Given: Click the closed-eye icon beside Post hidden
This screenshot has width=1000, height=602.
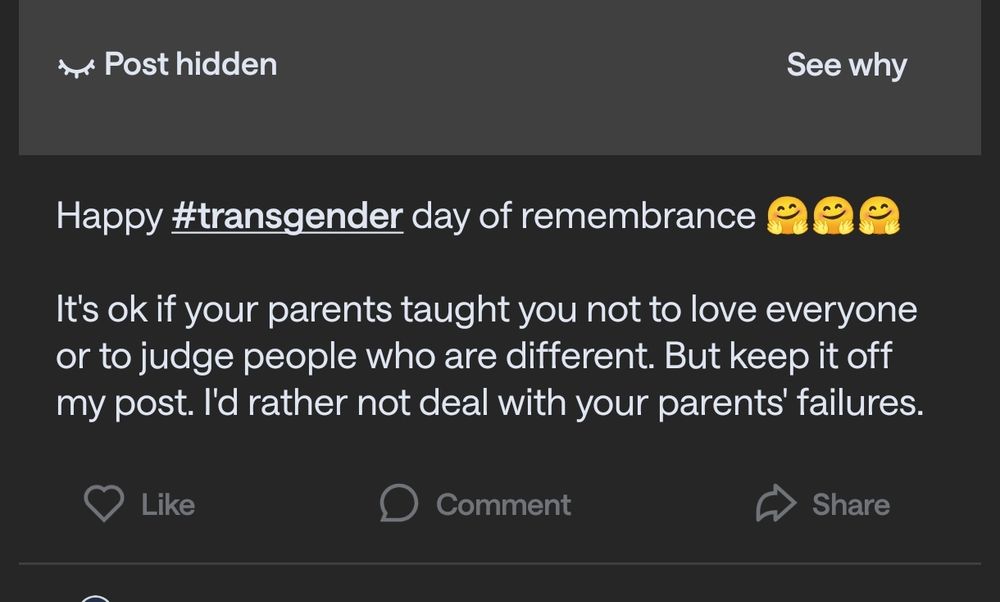Looking at the screenshot, I should pos(76,67).
